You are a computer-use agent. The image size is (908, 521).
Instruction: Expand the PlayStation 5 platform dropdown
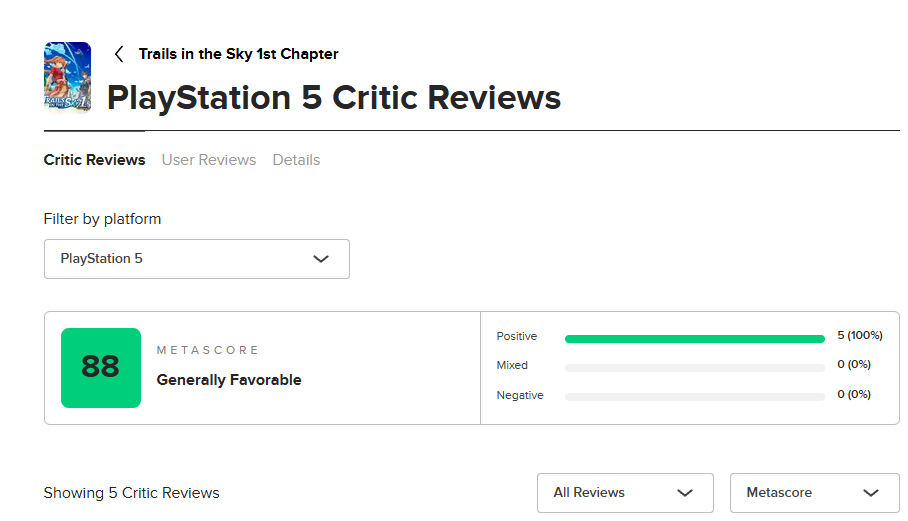coord(196,259)
